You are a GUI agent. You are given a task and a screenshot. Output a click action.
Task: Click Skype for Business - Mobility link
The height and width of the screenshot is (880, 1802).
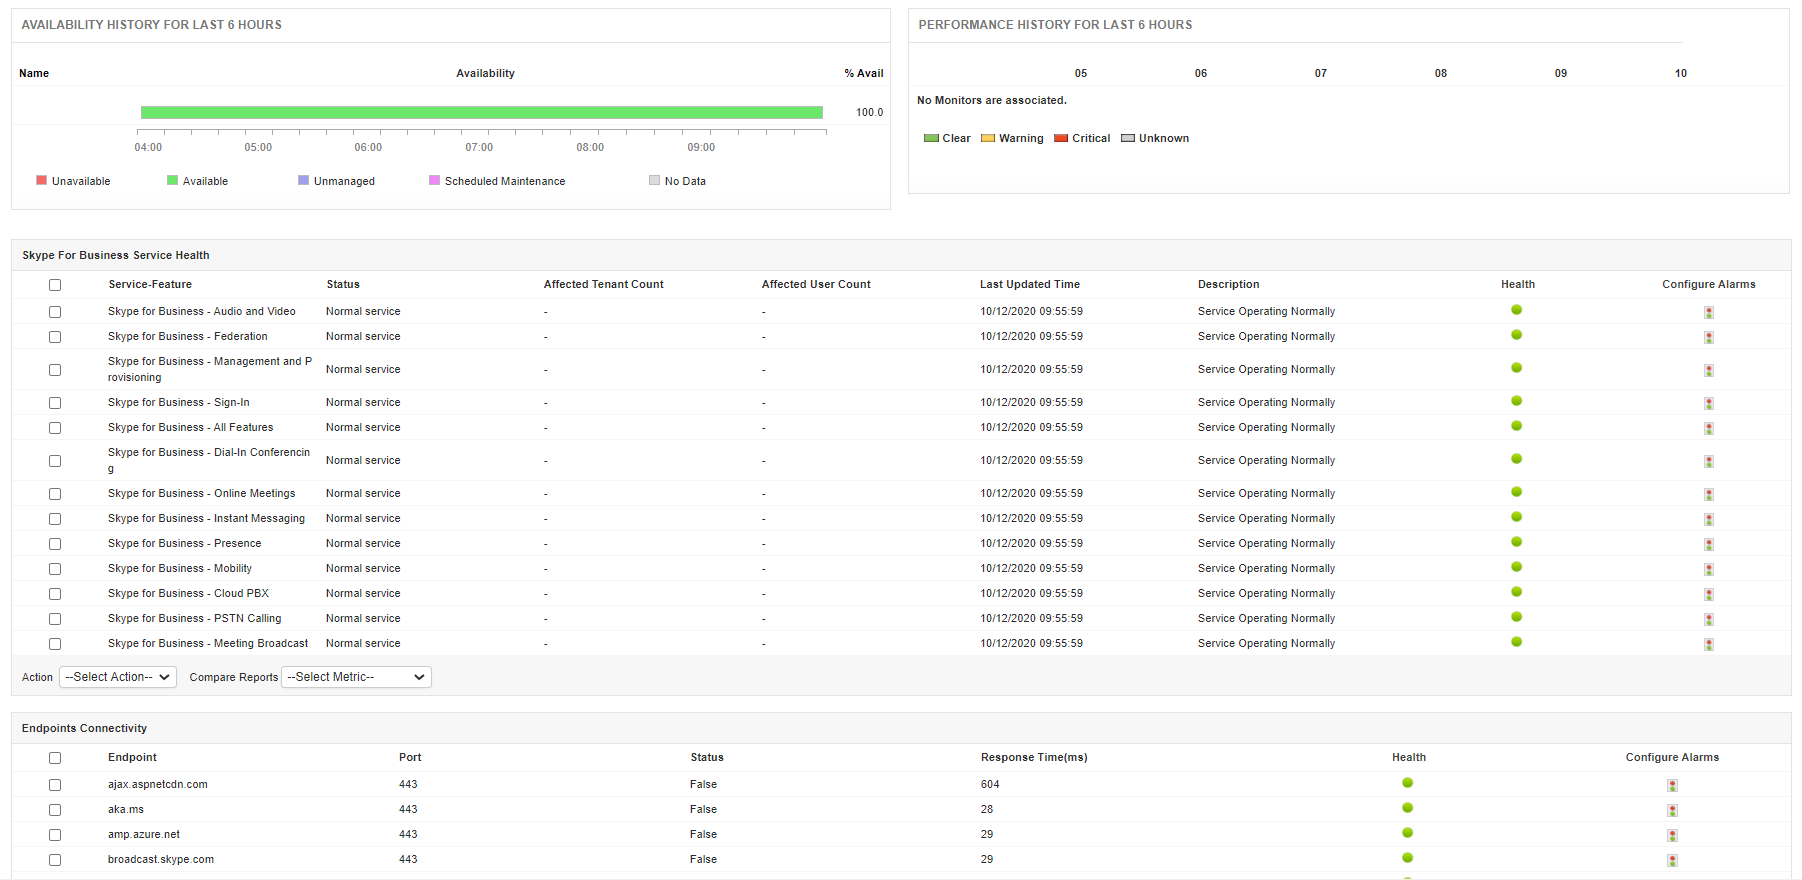[180, 568]
